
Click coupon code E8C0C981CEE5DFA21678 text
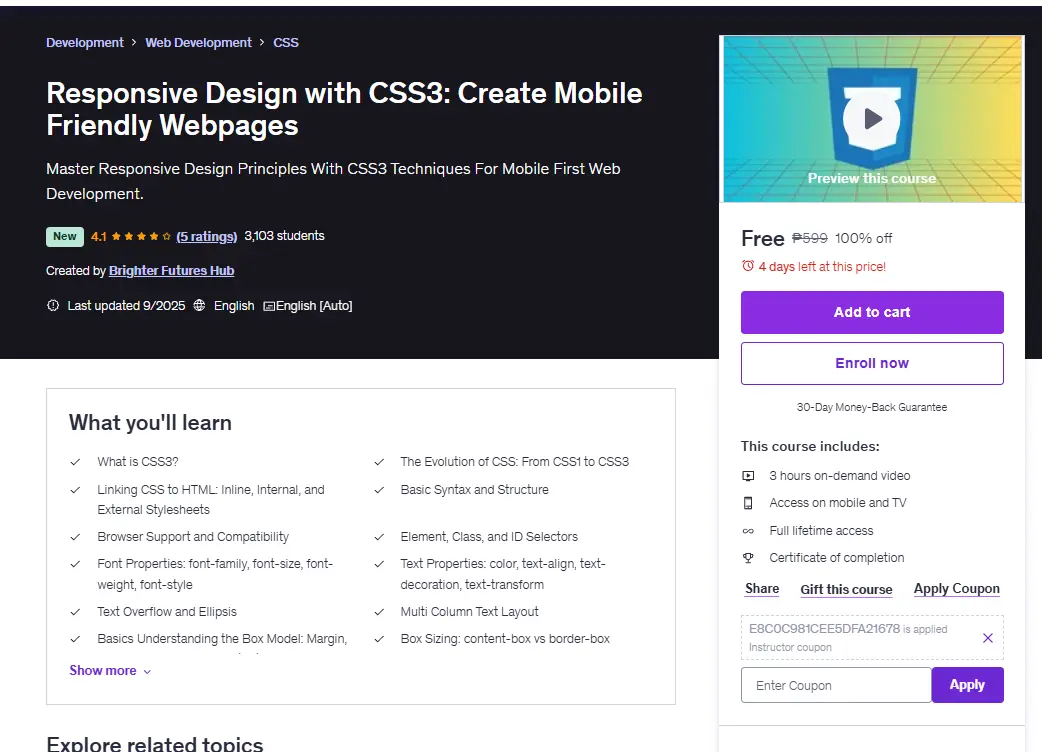824,628
